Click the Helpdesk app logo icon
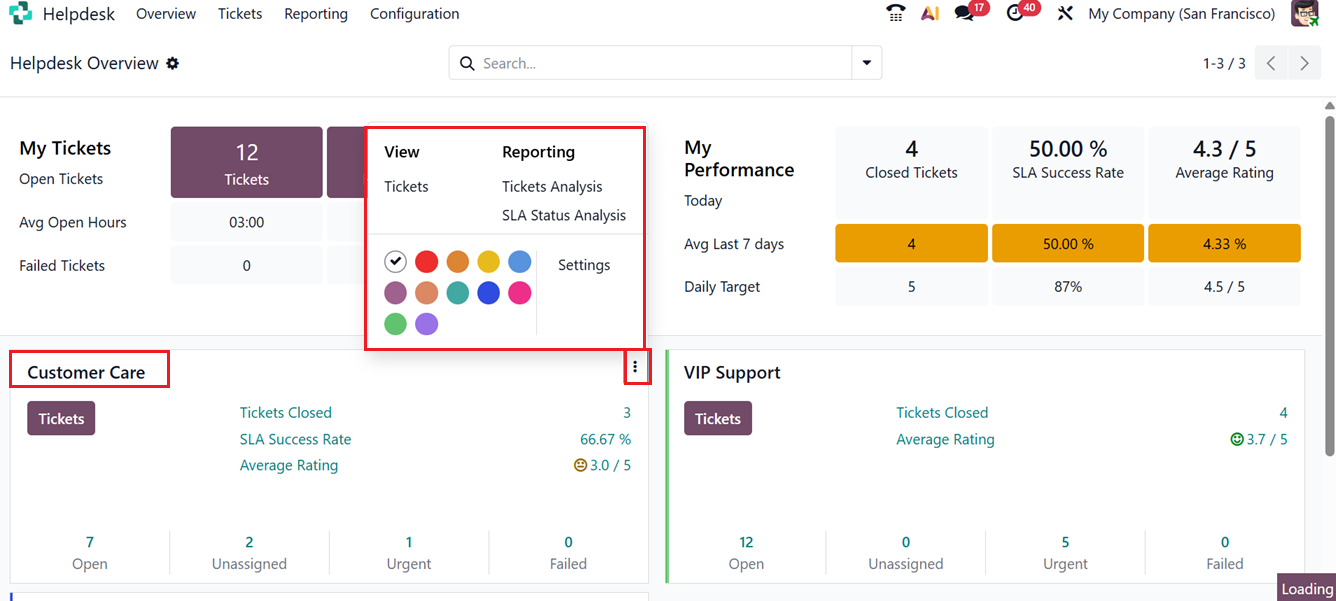The width and height of the screenshot is (1336, 601). [x=21, y=13]
